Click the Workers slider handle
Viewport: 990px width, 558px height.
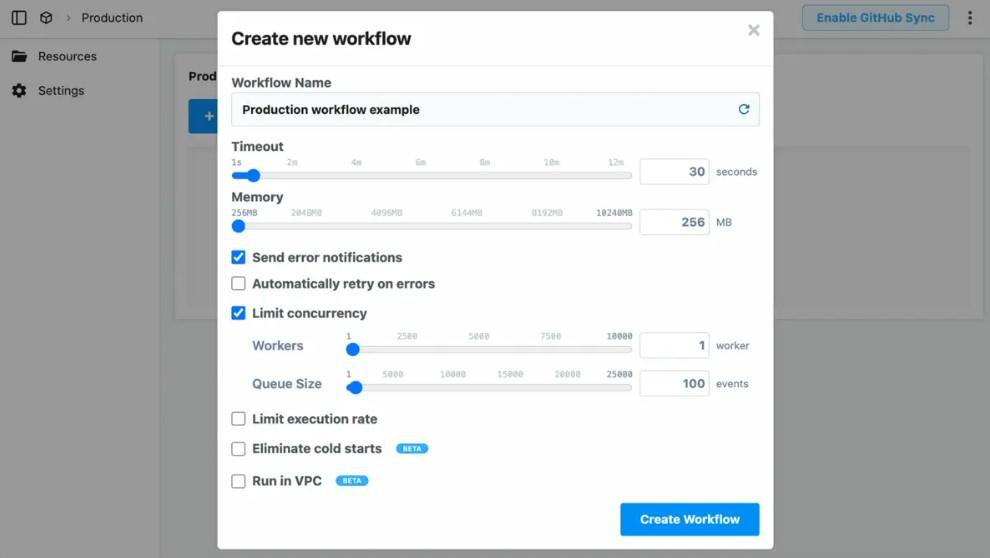353,350
